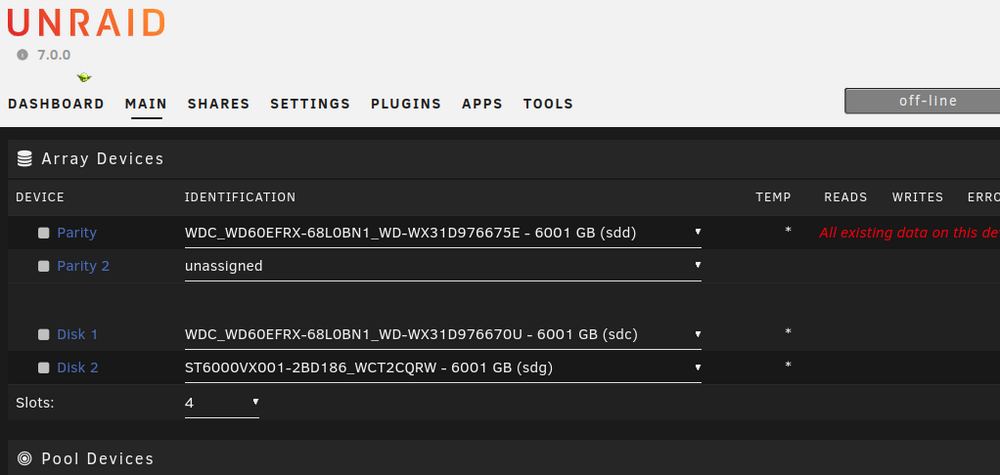Go to the Shares tab
The width and height of the screenshot is (1000, 475).
click(x=219, y=104)
